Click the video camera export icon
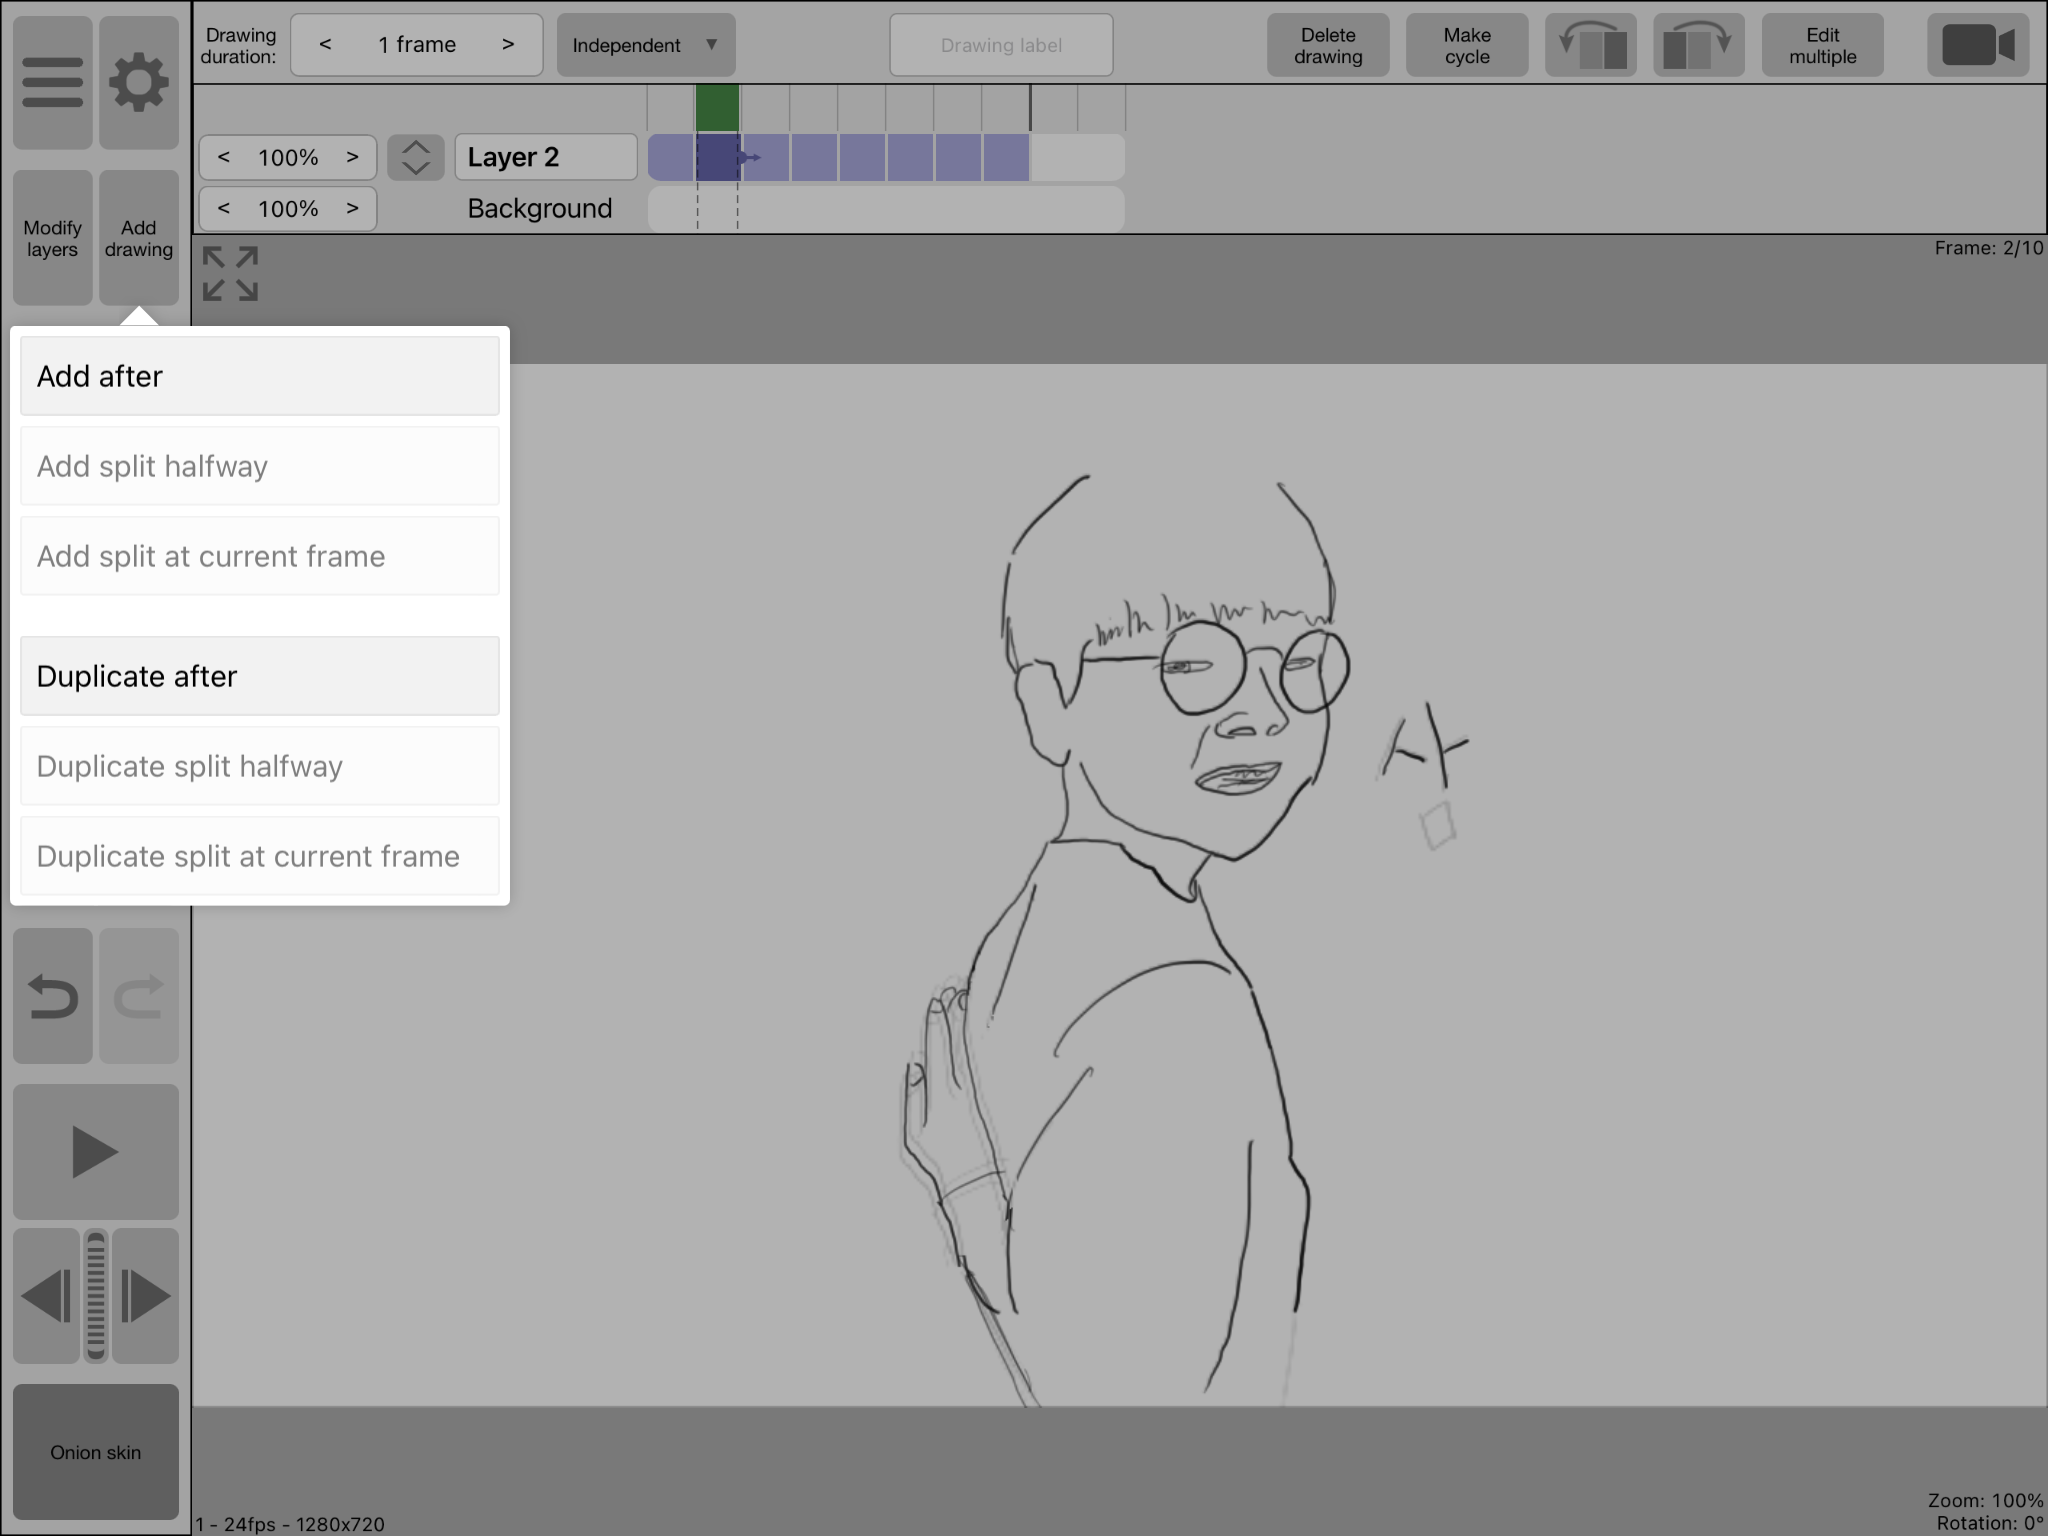The width and height of the screenshot is (2048, 1536). (1977, 46)
